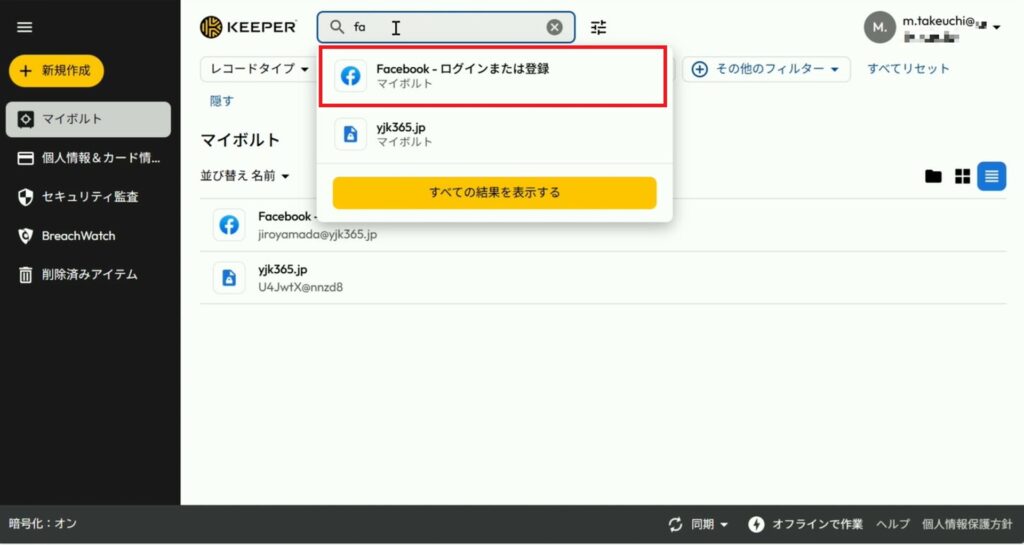This screenshot has width=1024, height=545.
Task: Click the 隠す link
Action: [221, 101]
